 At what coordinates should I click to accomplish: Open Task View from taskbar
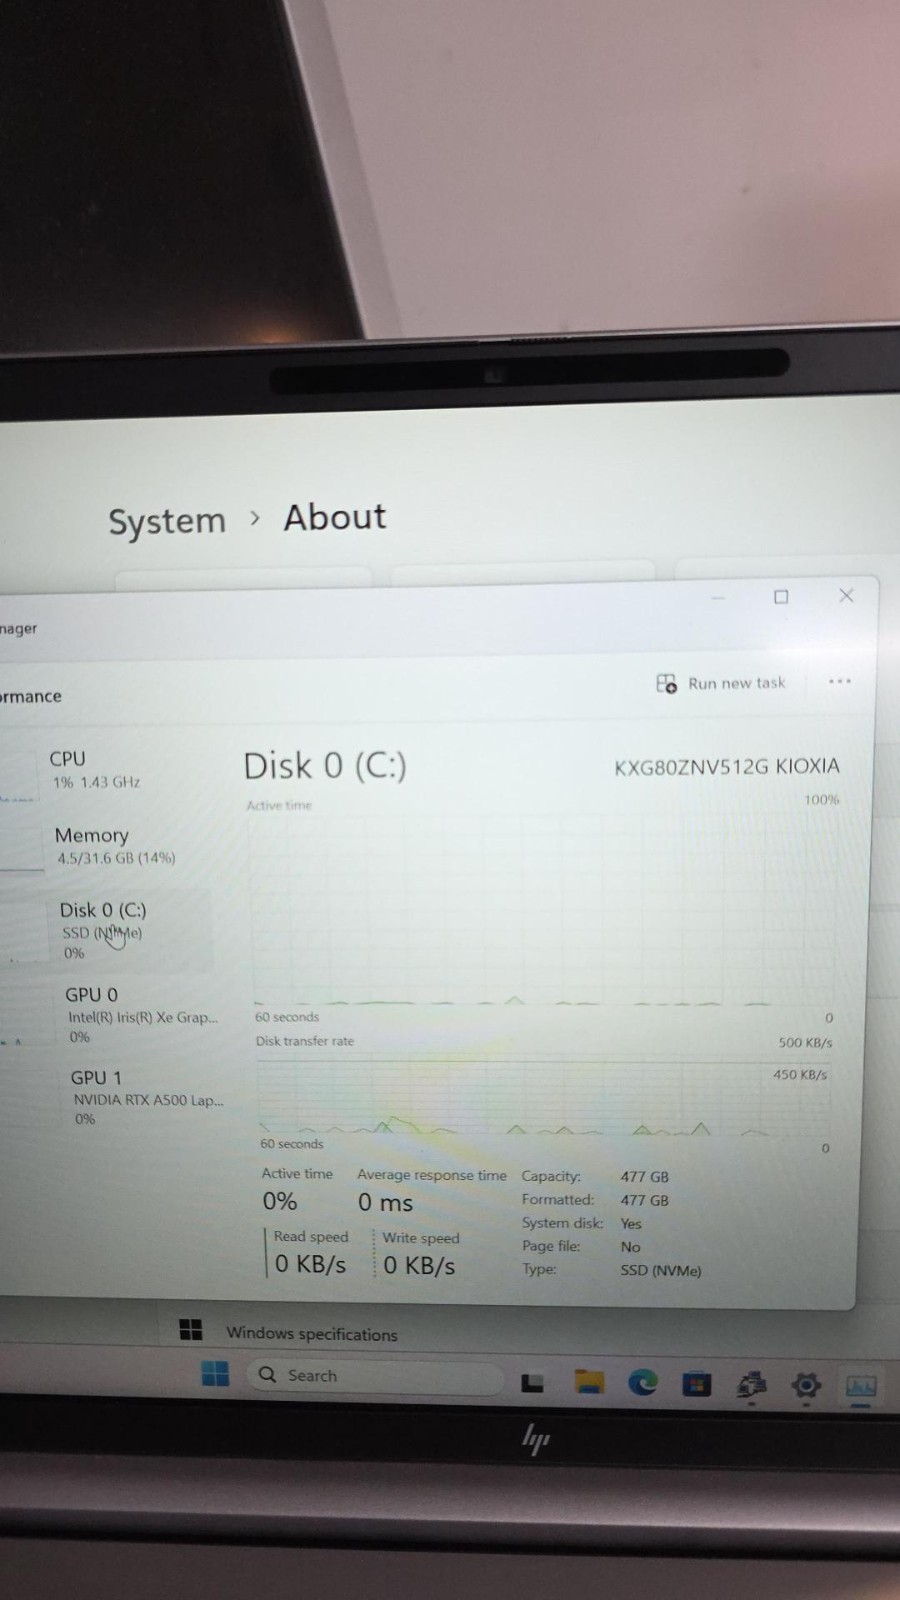(533, 1383)
